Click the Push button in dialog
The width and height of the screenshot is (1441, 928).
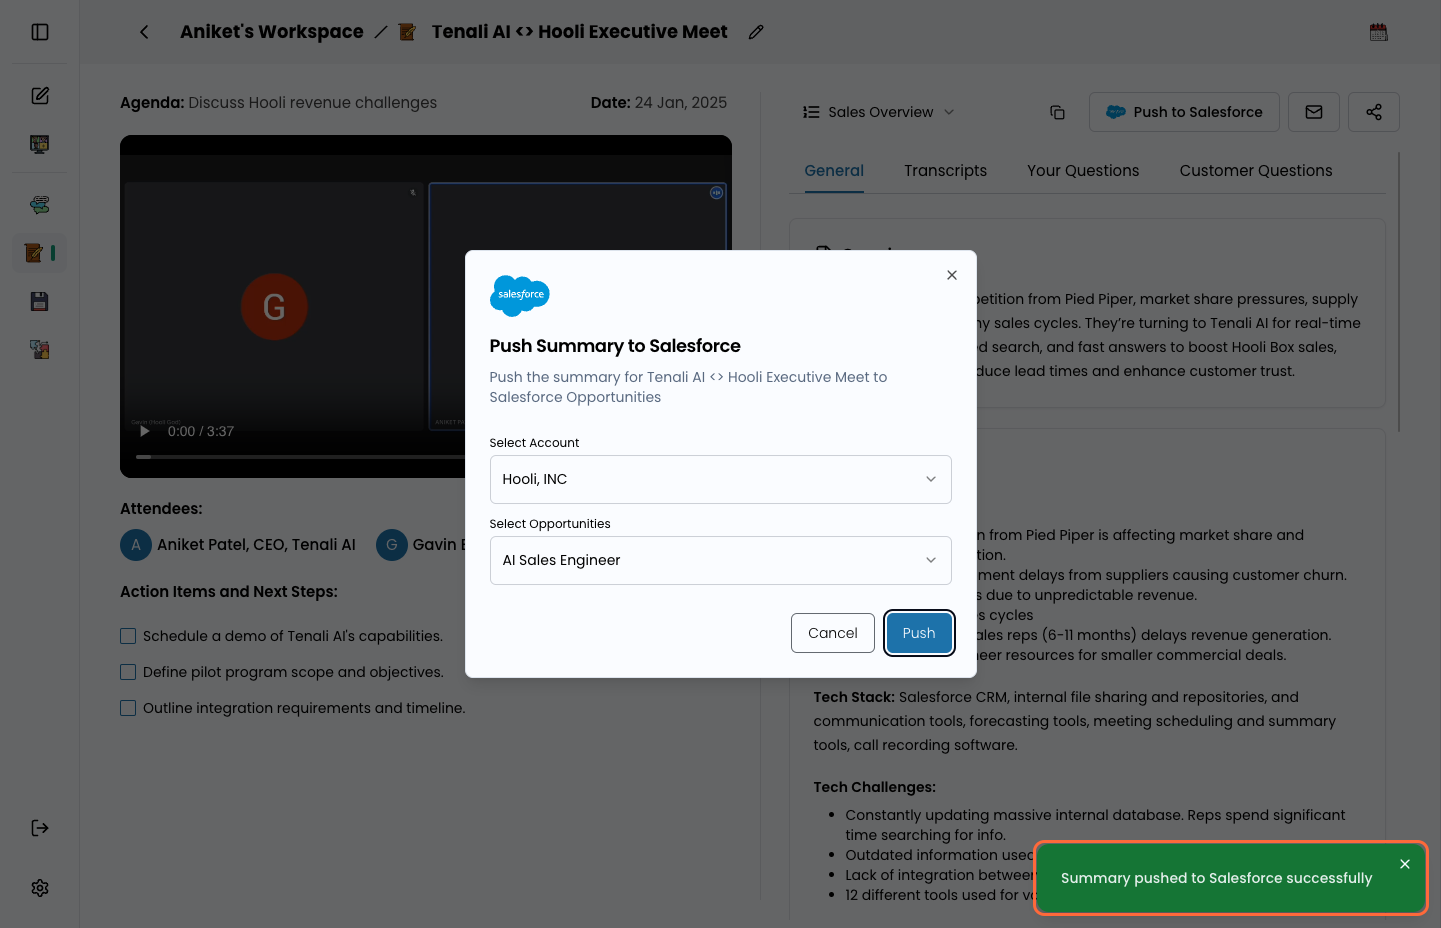point(919,633)
